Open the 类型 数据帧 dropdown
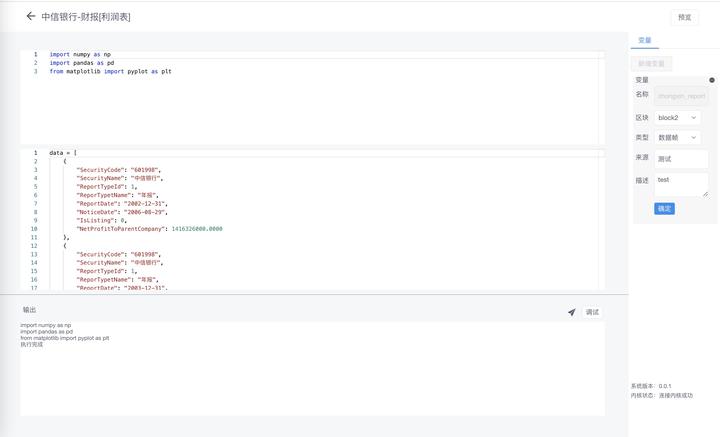 (679, 138)
